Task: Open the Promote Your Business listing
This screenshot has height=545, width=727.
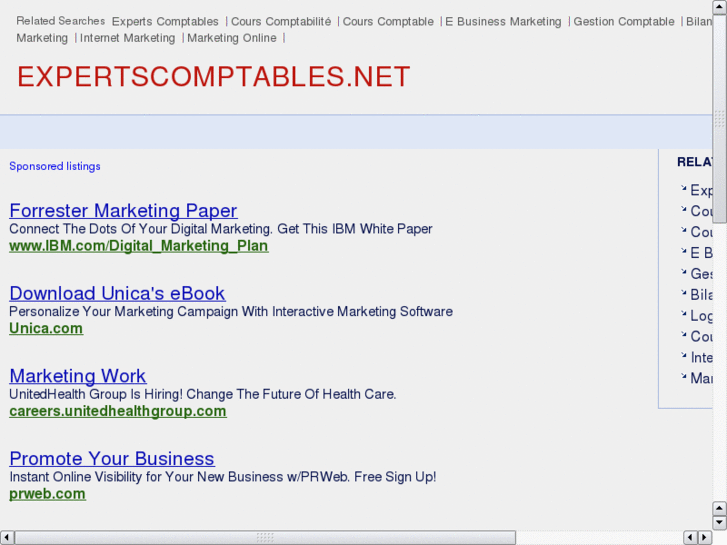Action: 112,458
